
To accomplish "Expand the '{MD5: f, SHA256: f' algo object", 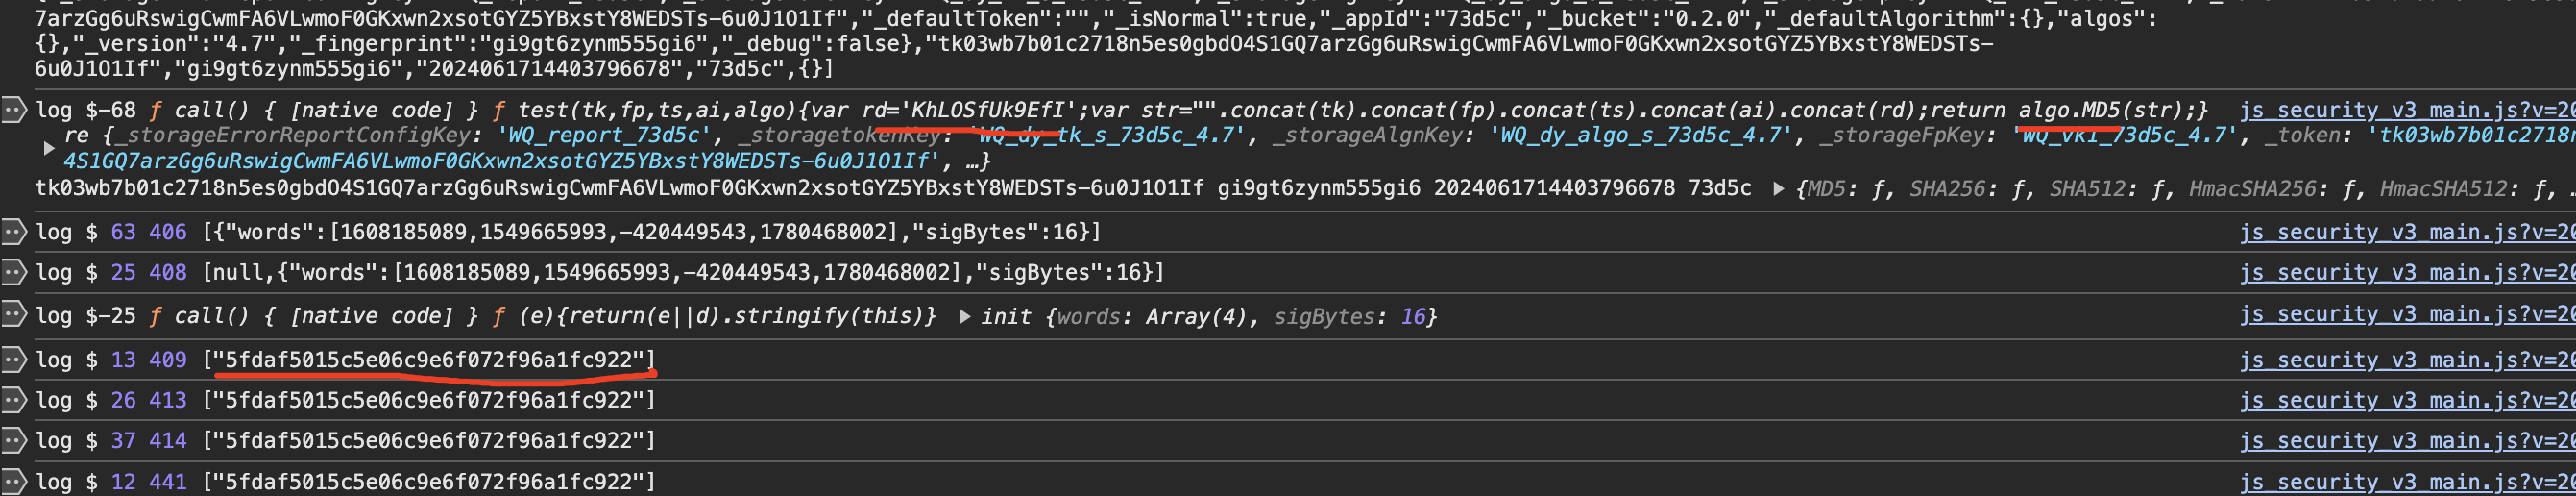I will [x=1778, y=188].
